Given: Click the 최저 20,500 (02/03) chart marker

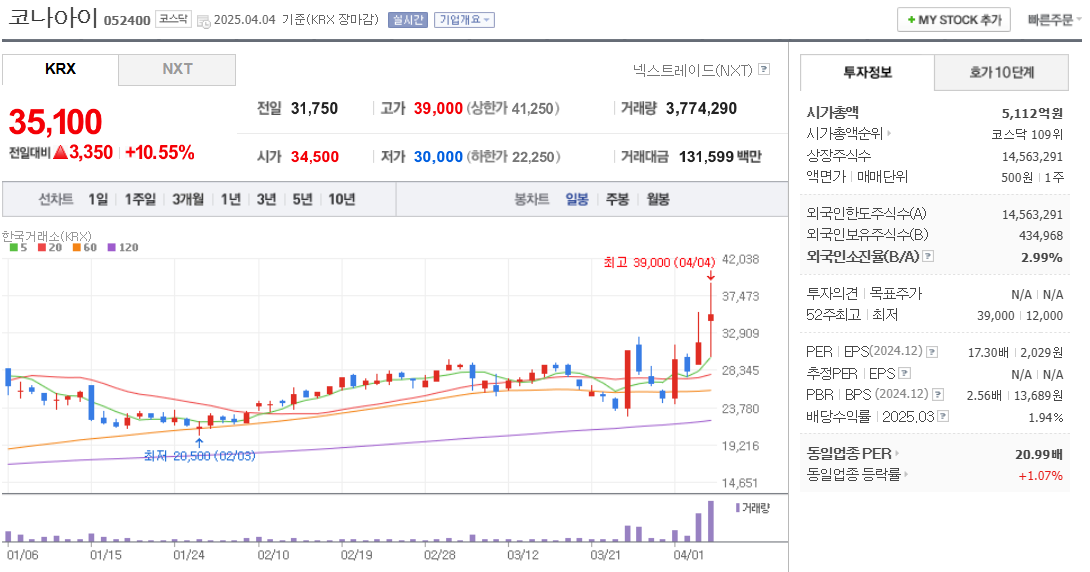Looking at the screenshot, I should point(200,456).
